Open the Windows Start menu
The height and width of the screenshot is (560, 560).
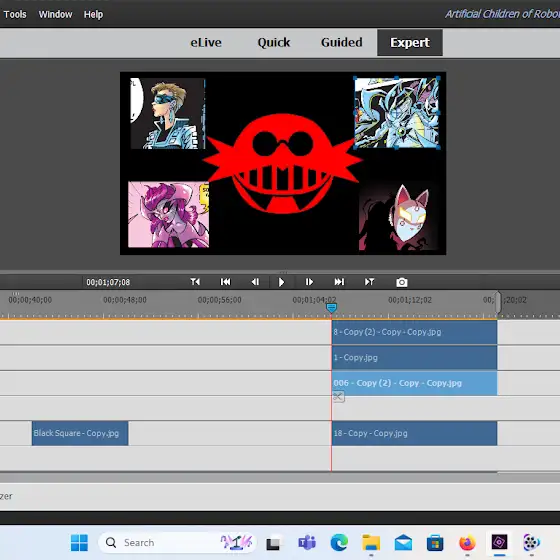[x=79, y=543]
